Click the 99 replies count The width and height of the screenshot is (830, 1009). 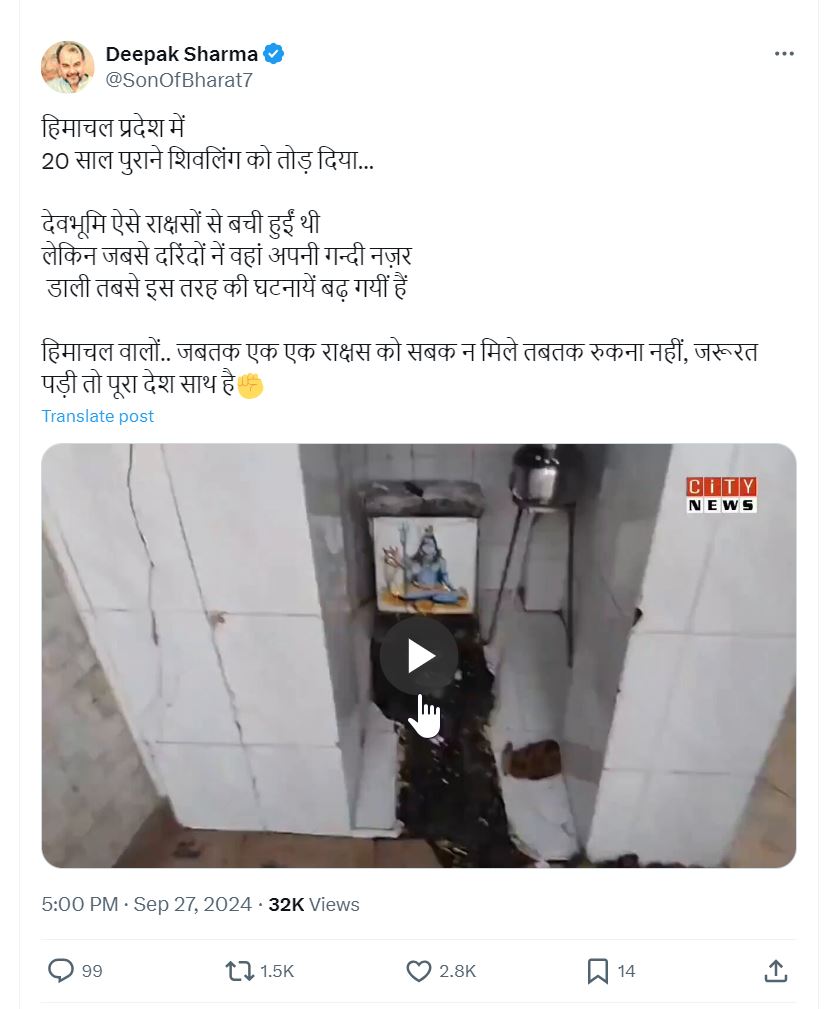click(x=92, y=971)
